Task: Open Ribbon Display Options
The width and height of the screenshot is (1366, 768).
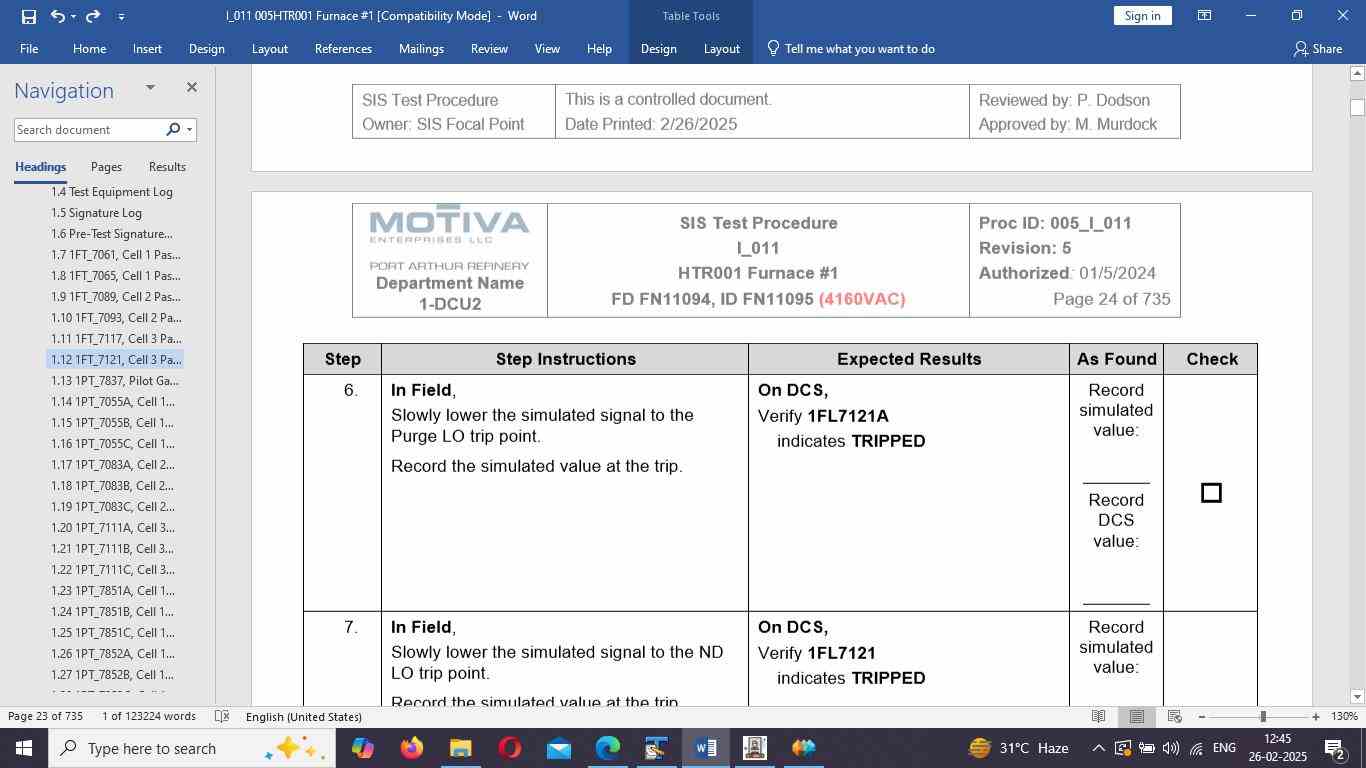Action: pos(1205,16)
